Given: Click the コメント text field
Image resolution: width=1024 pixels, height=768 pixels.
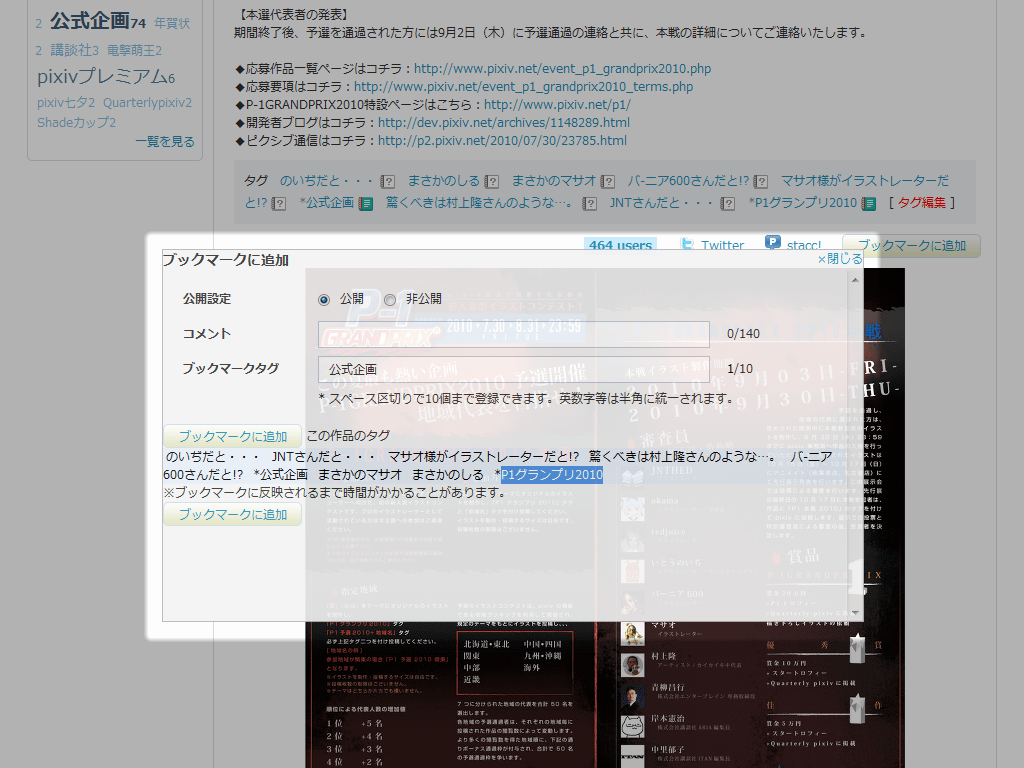Looking at the screenshot, I should click(x=513, y=334).
